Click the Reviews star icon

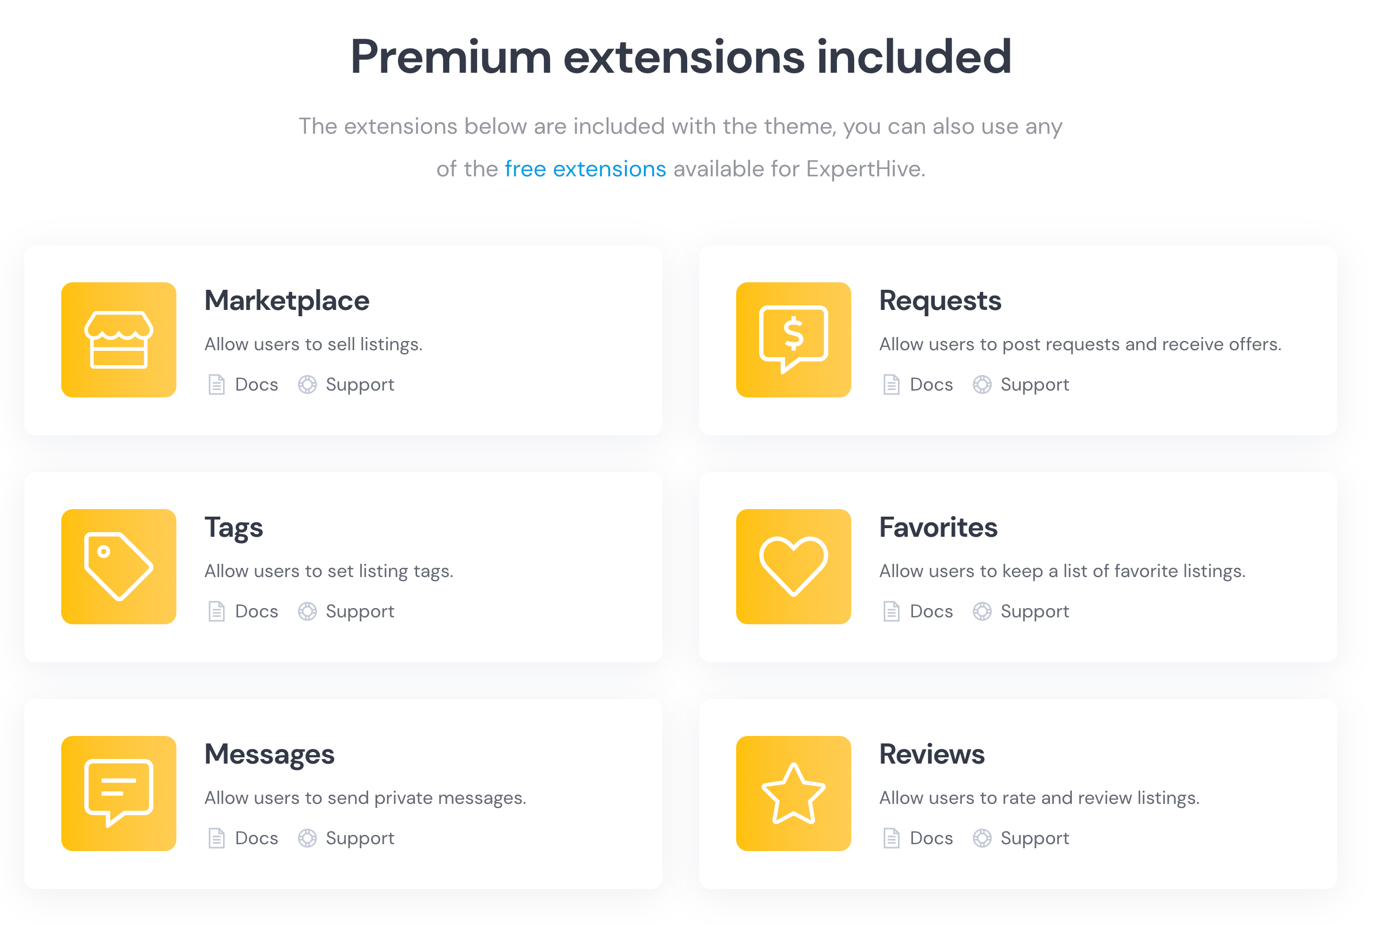click(793, 794)
